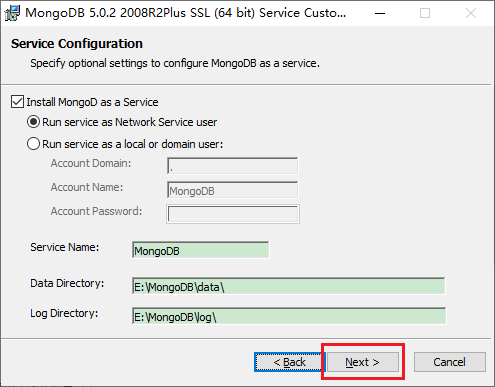495x387 pixels.
Task: Click the Service Name input field
Action: tap(201, 250)
